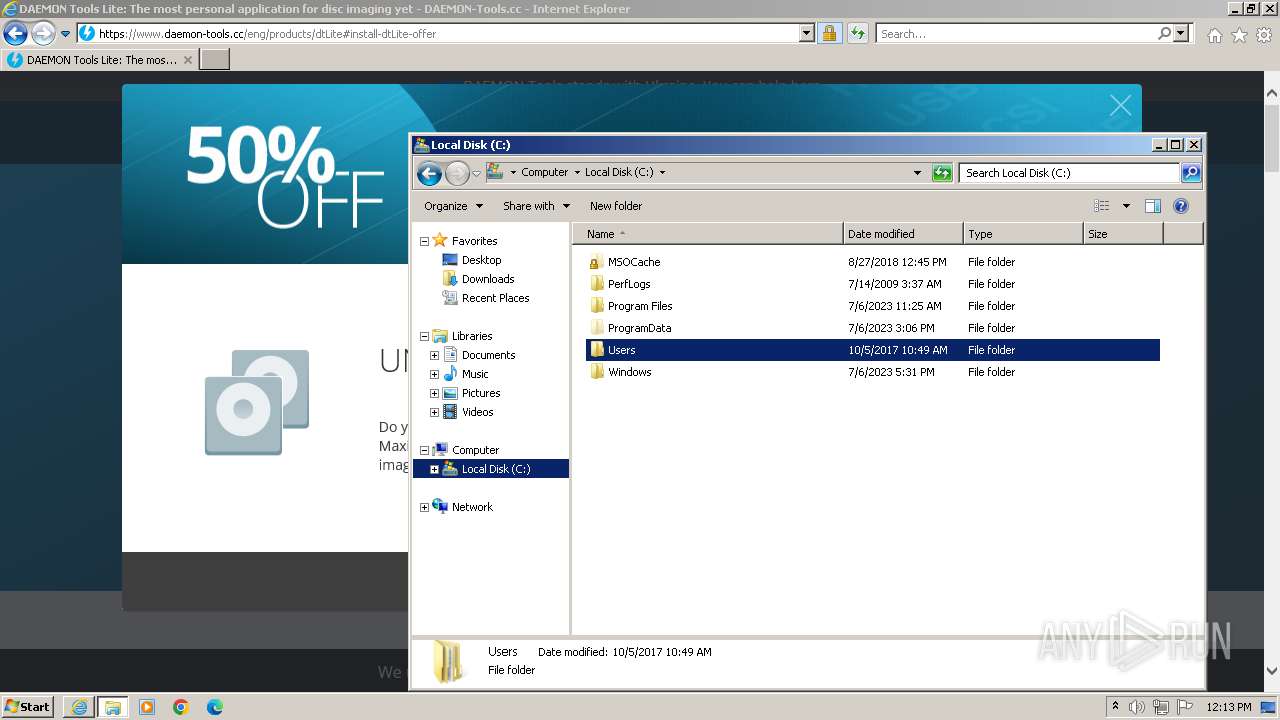The width and height of the screenshot is (1280, 720).
Task: Open Chrome from the taskbar
Action: (x=181, y=707)
